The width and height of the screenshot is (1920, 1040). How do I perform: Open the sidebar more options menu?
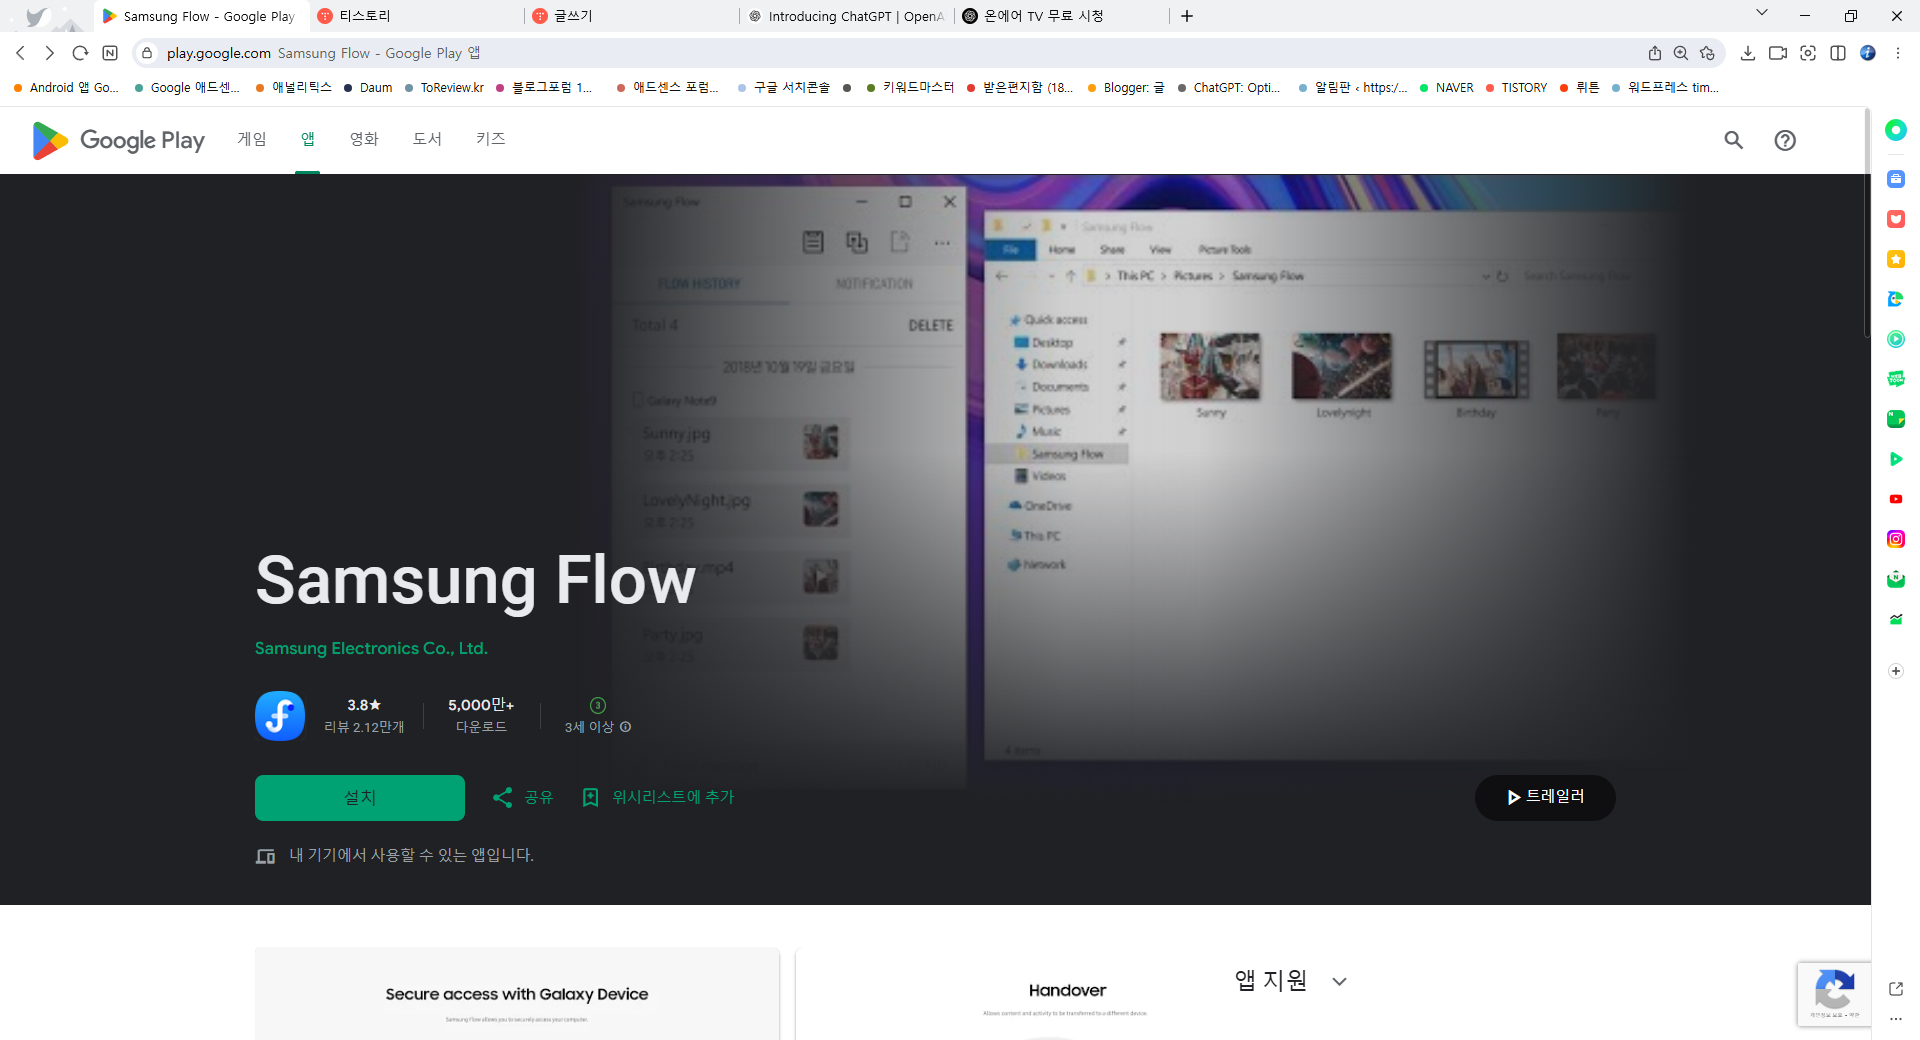(1895, 1020)
